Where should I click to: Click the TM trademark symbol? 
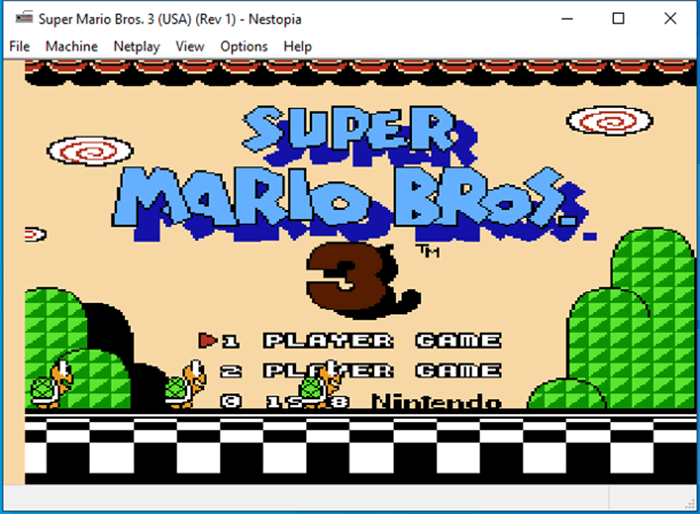[428, 251]
